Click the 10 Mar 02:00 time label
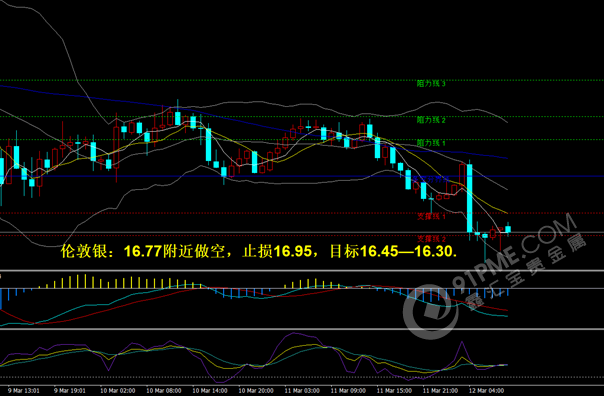 click(x=117, y=391)
